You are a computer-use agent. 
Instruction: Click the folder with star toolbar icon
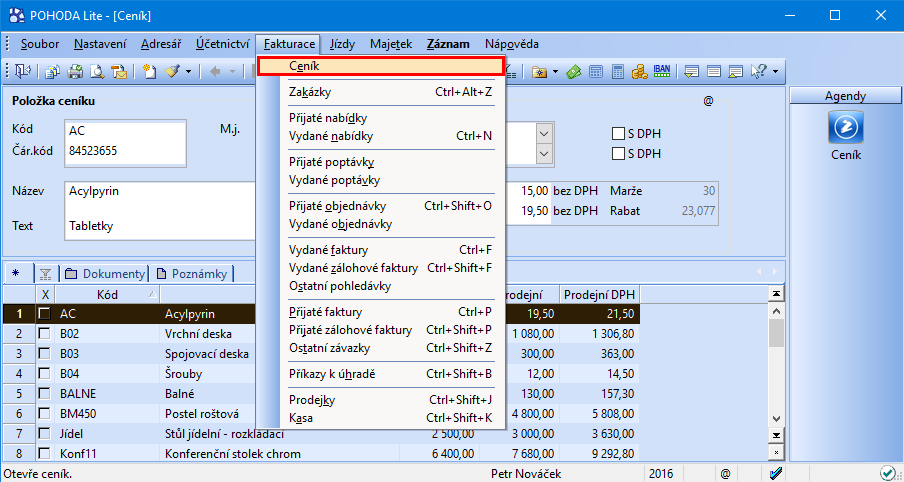coord(540,72)
